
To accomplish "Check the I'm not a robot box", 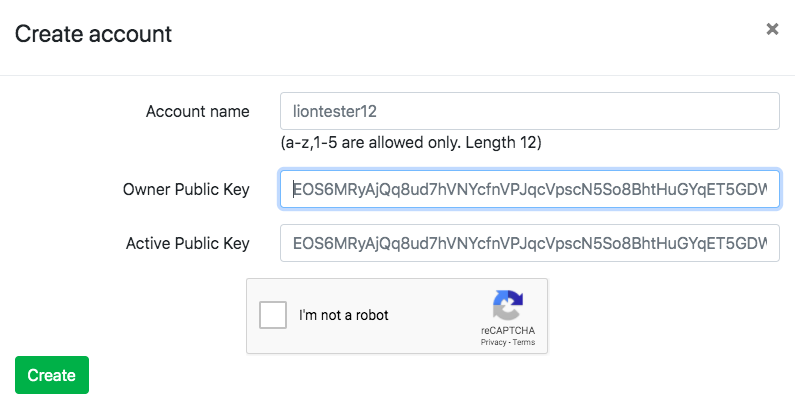I will (x=273, y=315).
